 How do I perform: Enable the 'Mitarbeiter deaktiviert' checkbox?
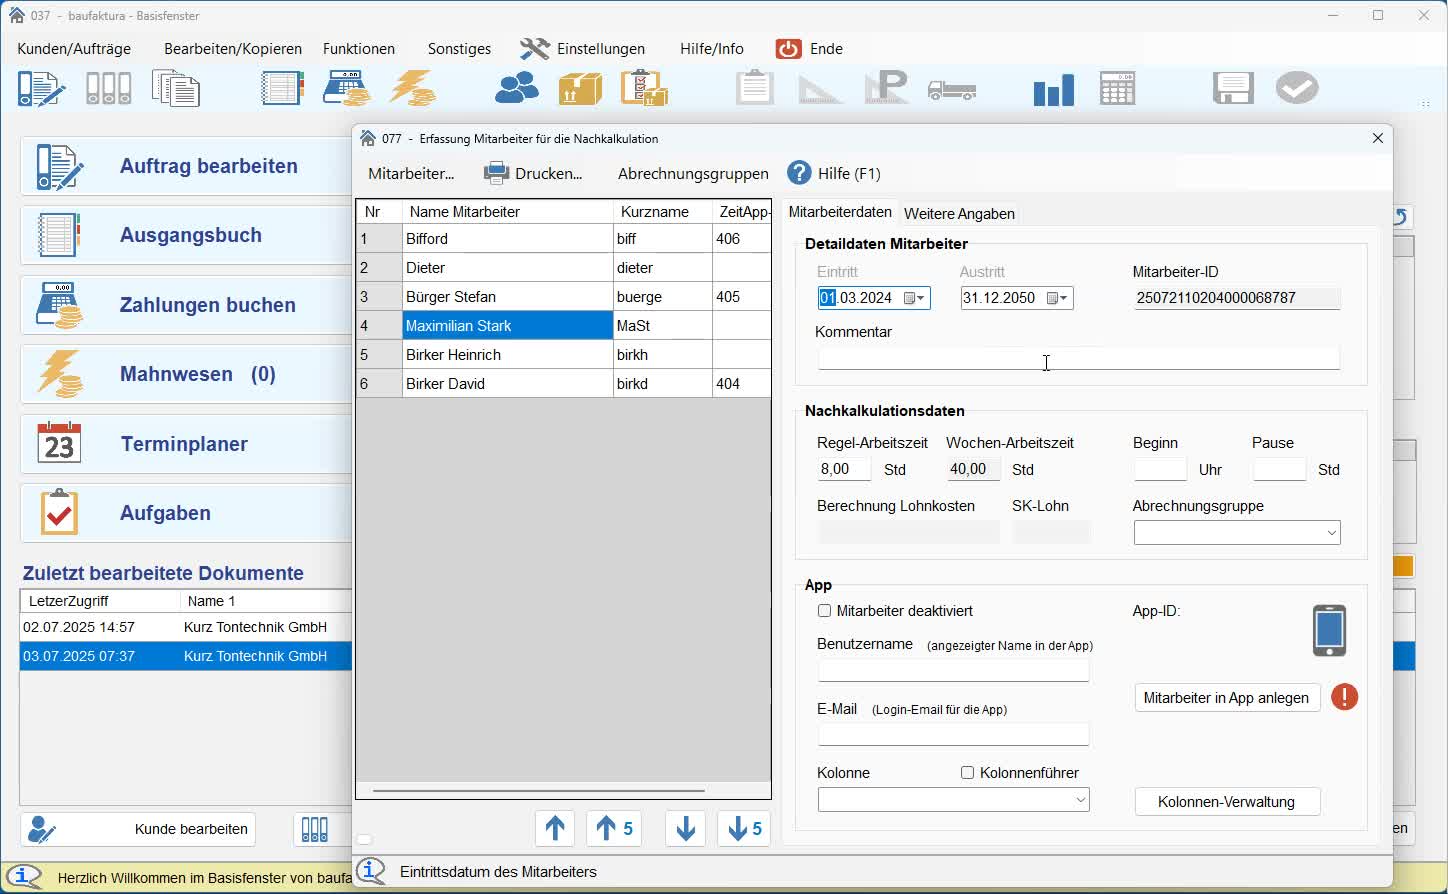click(825, 611)
